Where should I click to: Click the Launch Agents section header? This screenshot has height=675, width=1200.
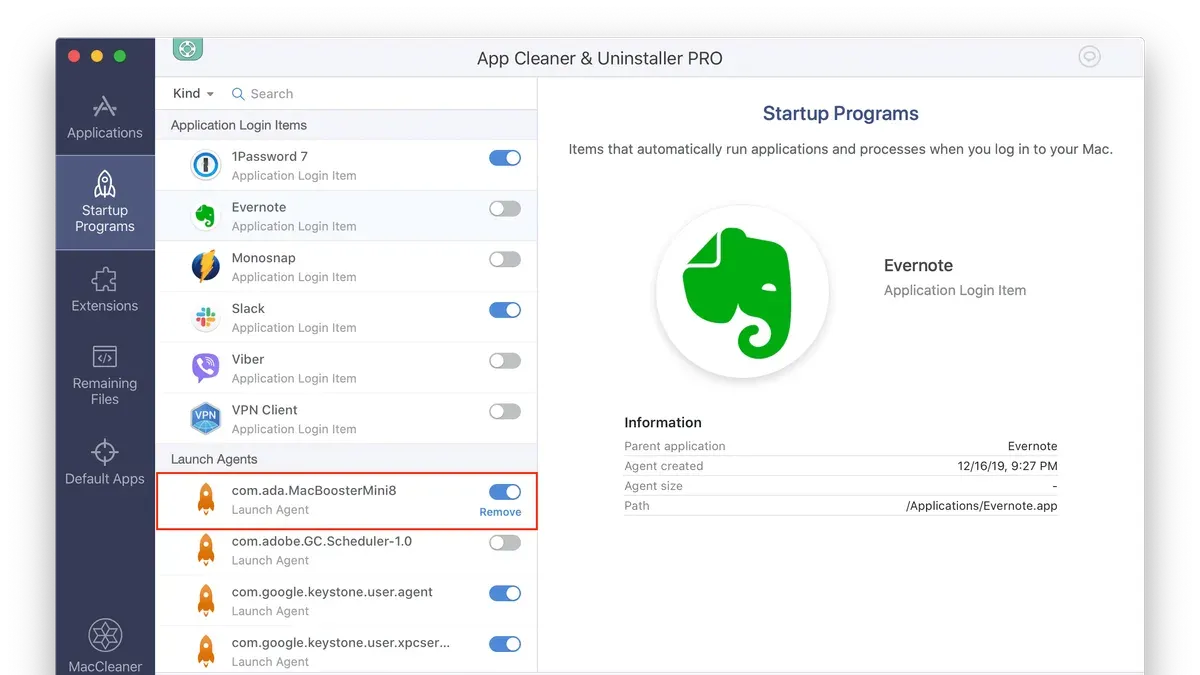(x=214, y=459)
